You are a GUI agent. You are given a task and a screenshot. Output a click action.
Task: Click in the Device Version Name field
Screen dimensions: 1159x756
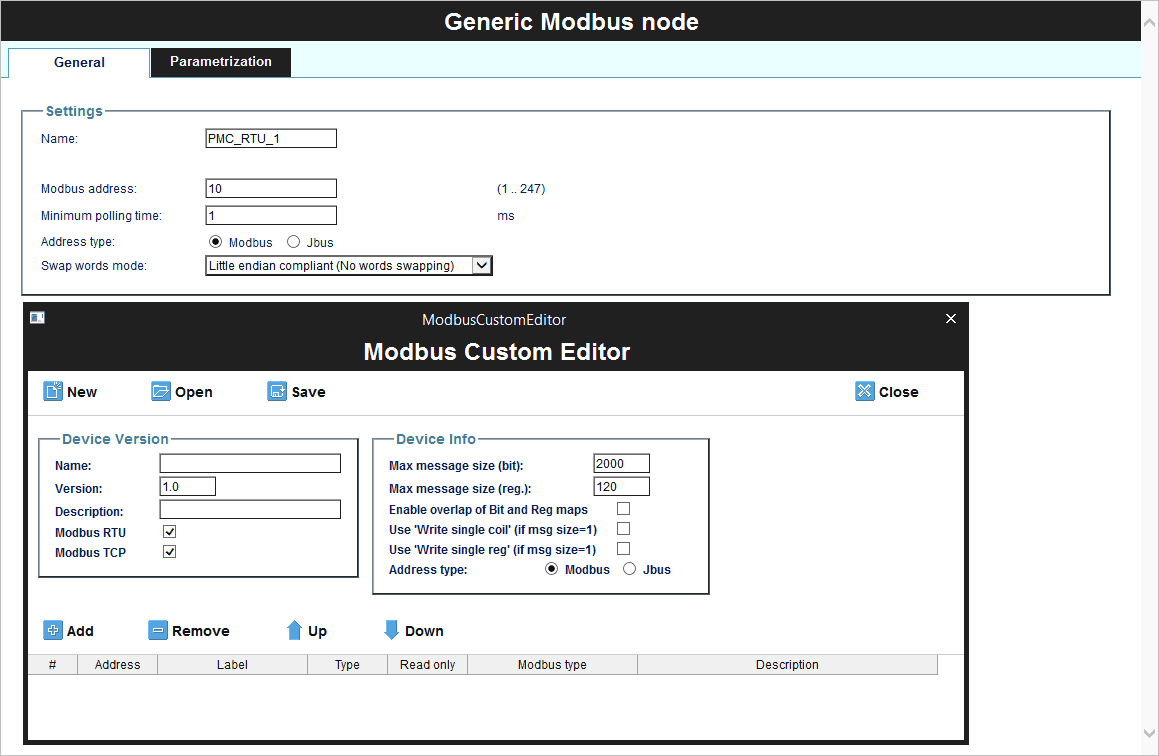(x=249, y=463)
